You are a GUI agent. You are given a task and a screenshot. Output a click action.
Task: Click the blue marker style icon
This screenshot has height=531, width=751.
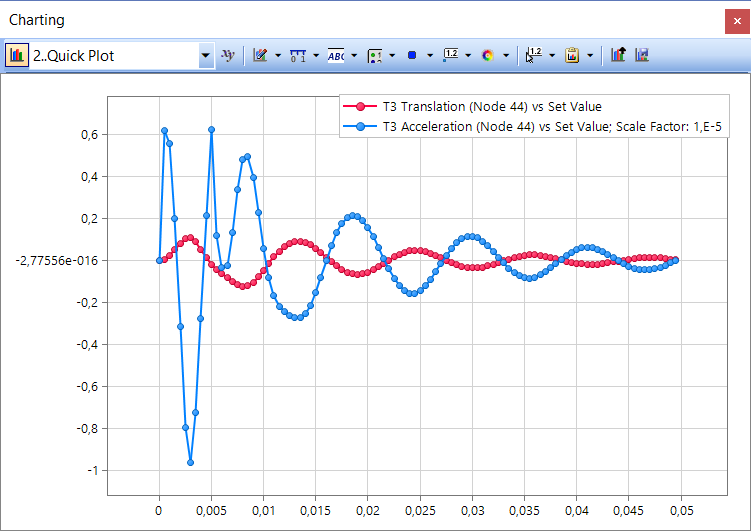pos(411,56)
